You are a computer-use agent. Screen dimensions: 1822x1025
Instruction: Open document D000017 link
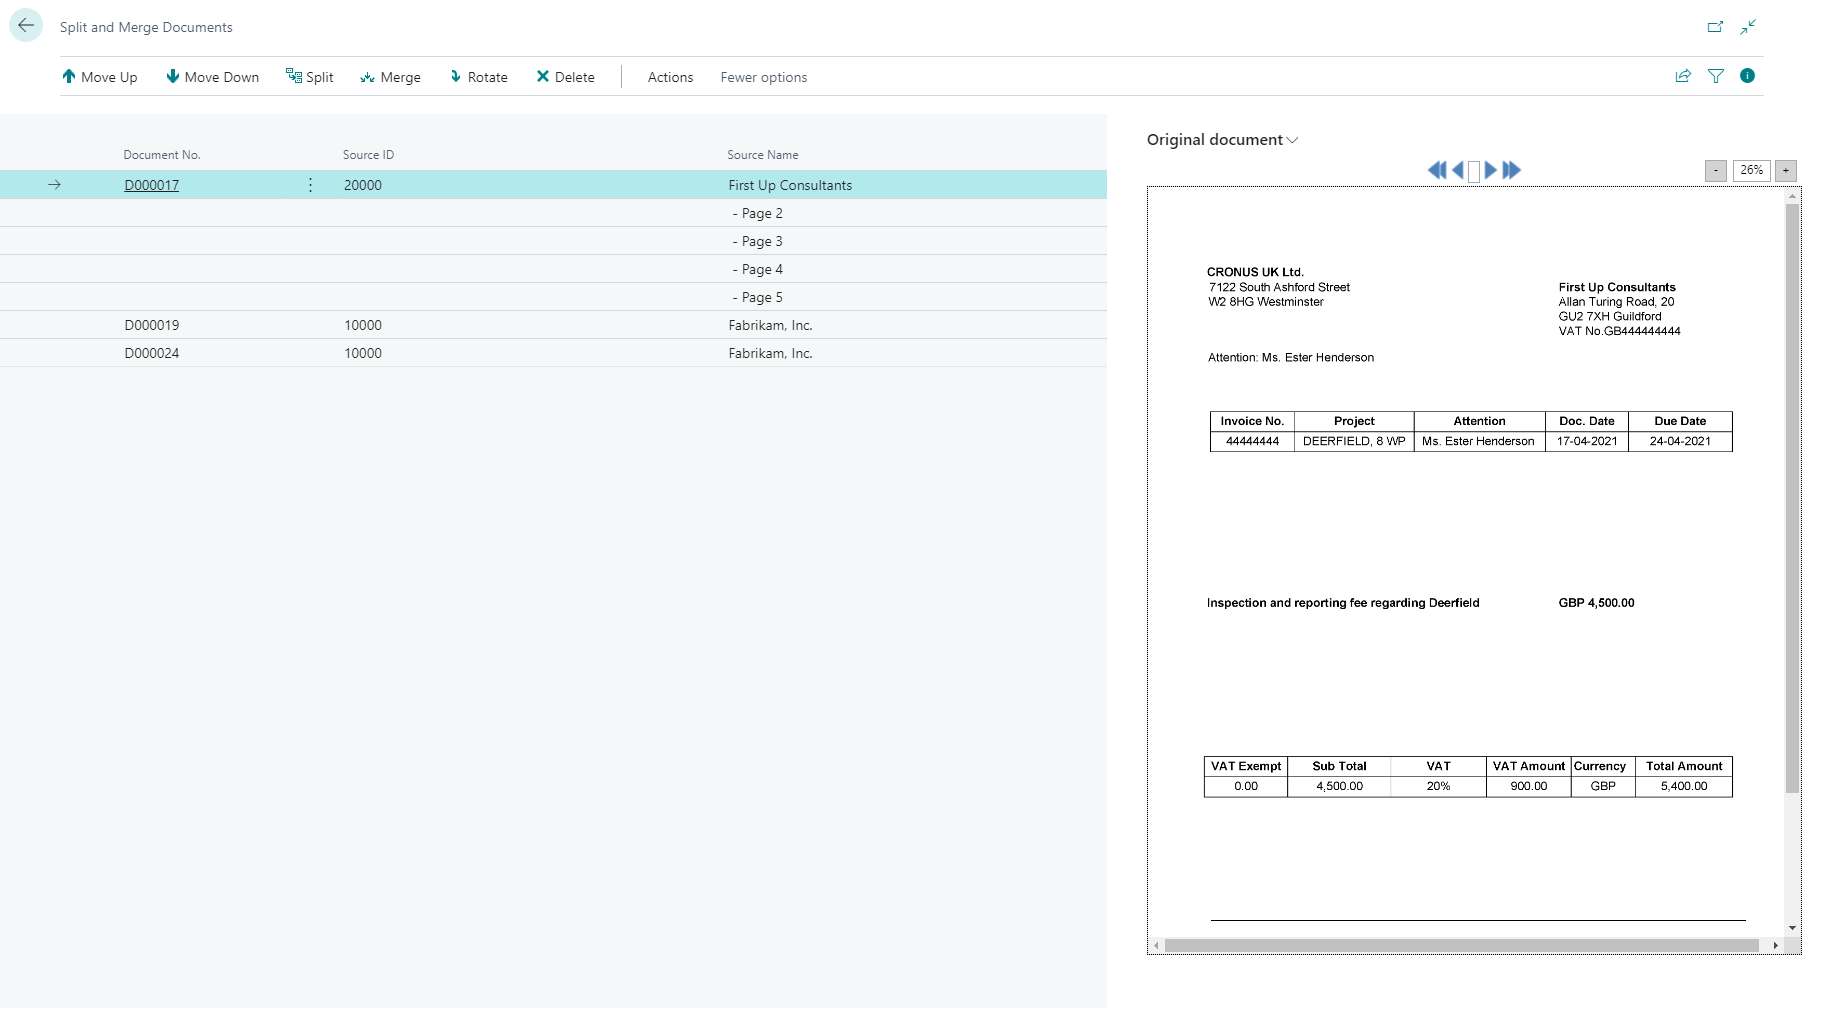pos(152,185)
